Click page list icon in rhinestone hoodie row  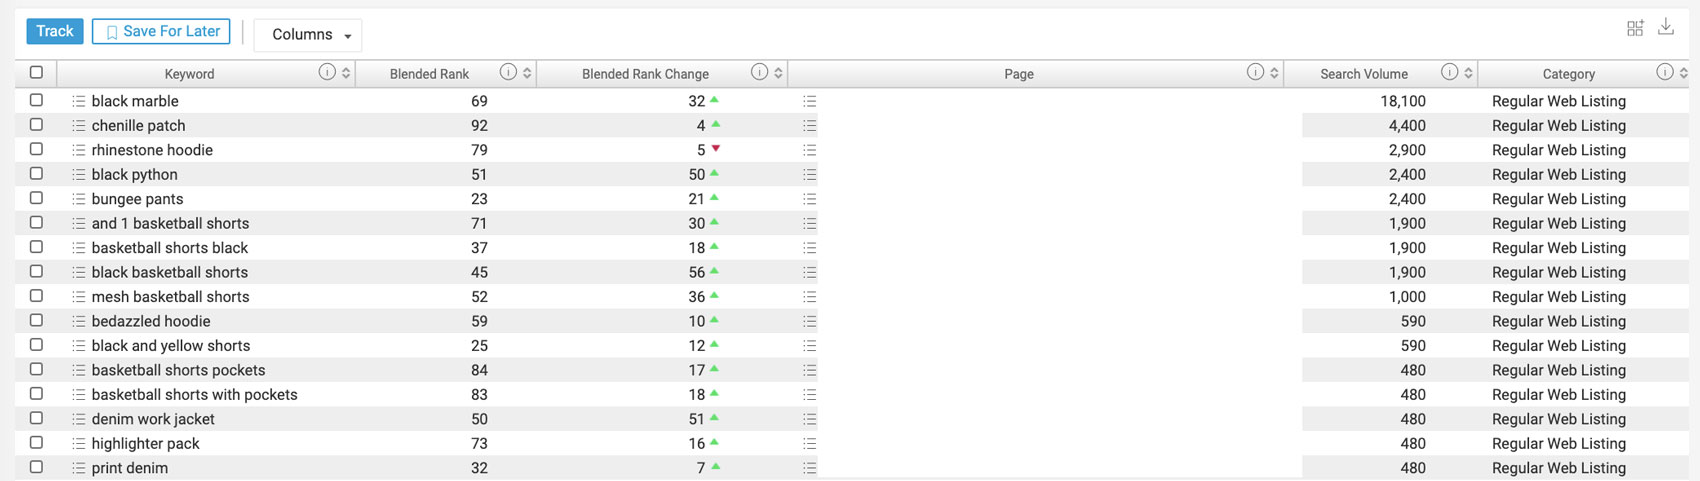tap(810, 150)
